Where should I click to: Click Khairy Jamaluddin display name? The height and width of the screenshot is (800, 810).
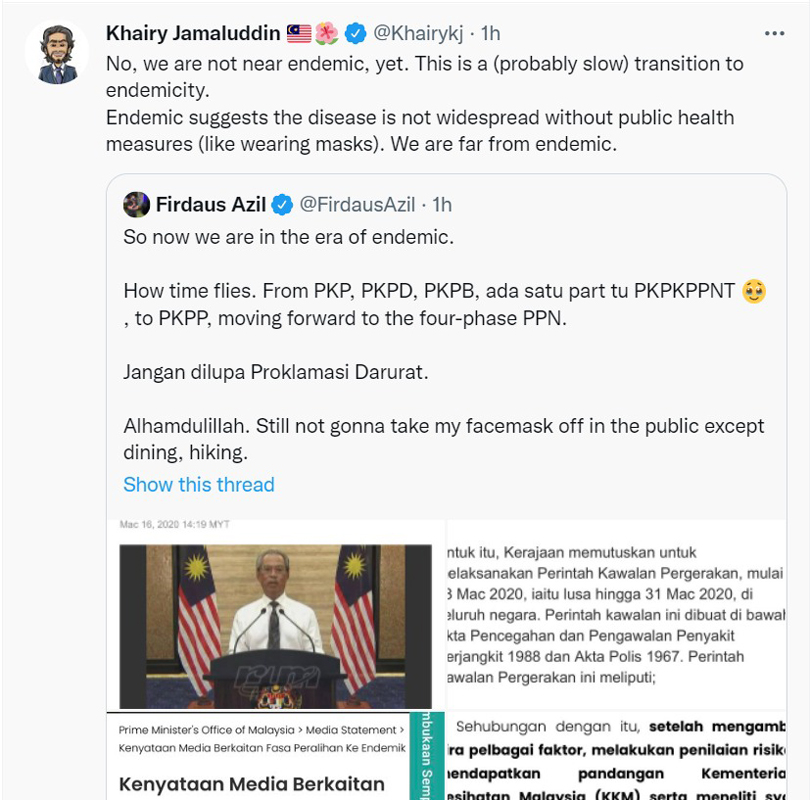[193, 34]
